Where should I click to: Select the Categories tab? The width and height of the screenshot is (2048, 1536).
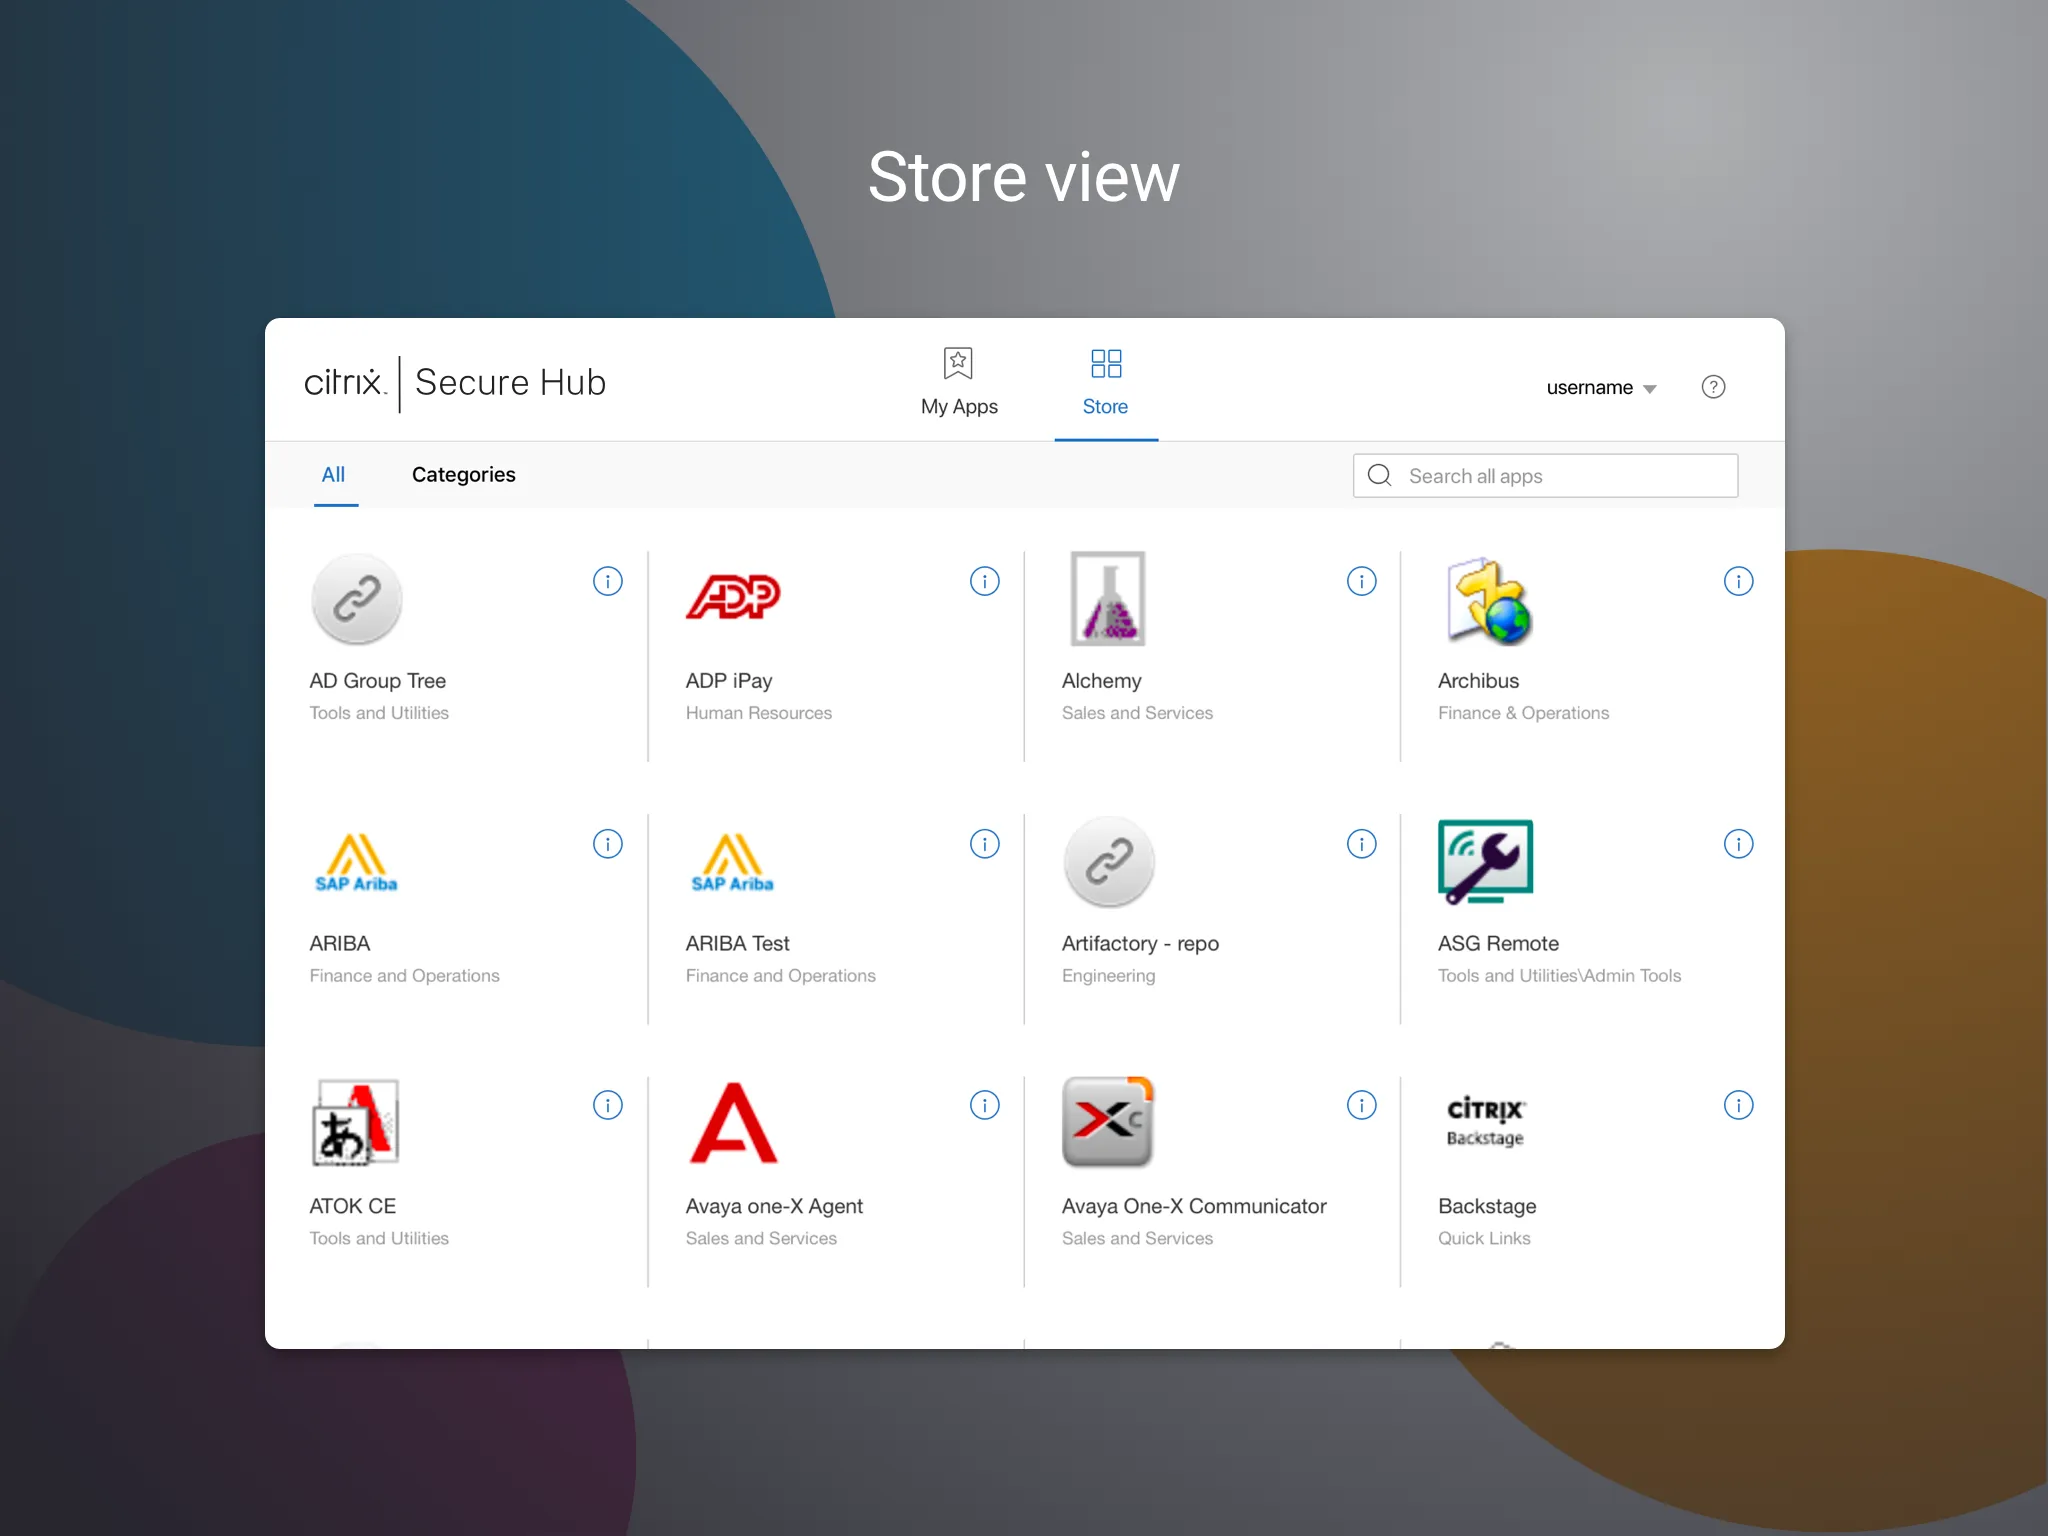point(463,474)
